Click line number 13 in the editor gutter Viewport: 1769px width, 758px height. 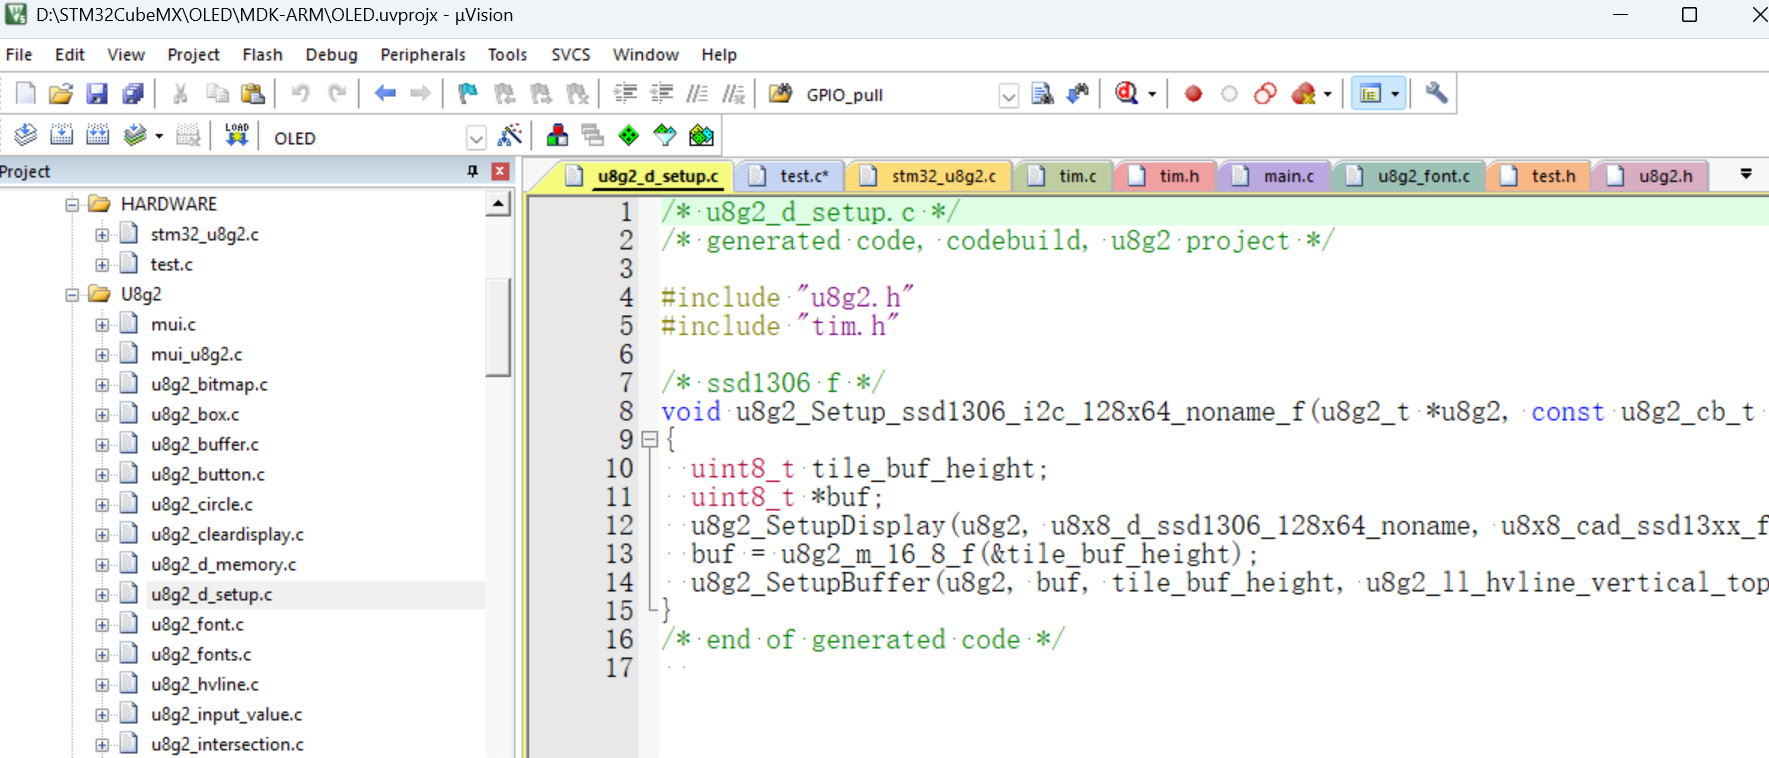point(620,554)
